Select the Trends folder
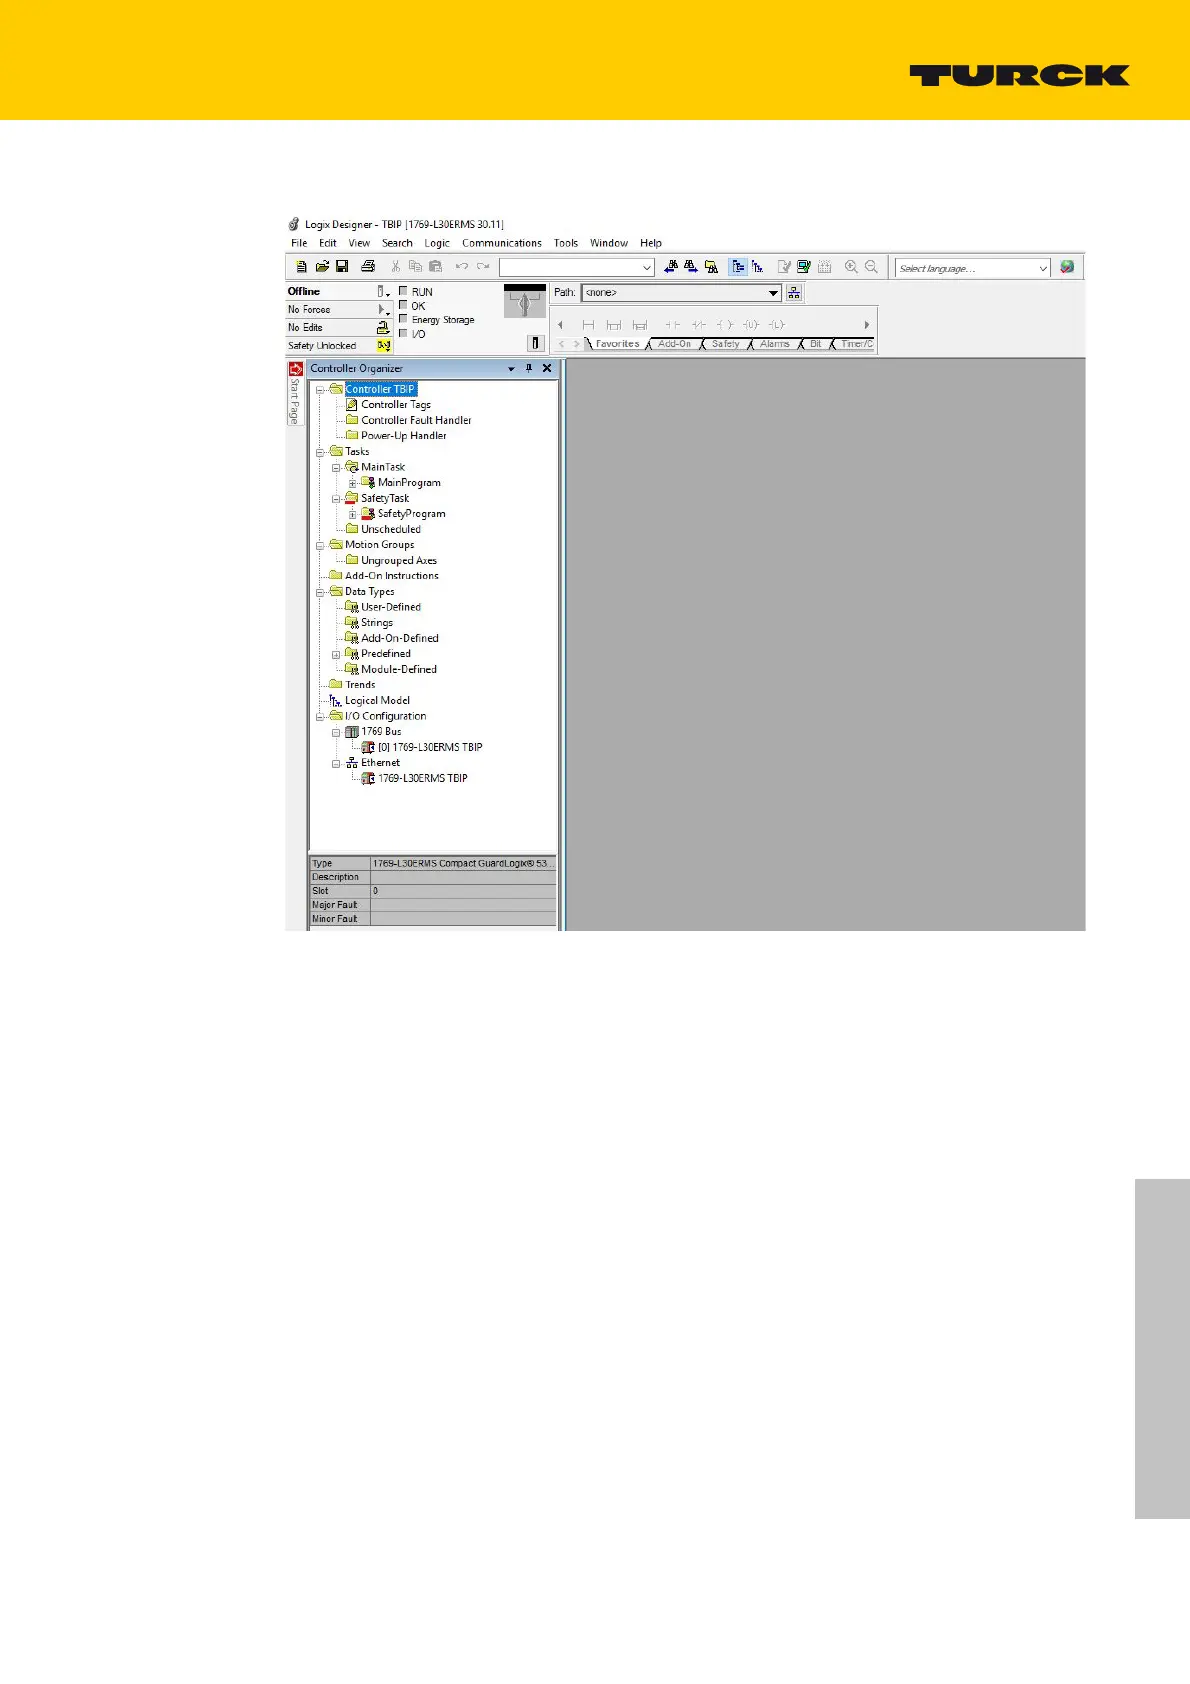 pos(360,685)
